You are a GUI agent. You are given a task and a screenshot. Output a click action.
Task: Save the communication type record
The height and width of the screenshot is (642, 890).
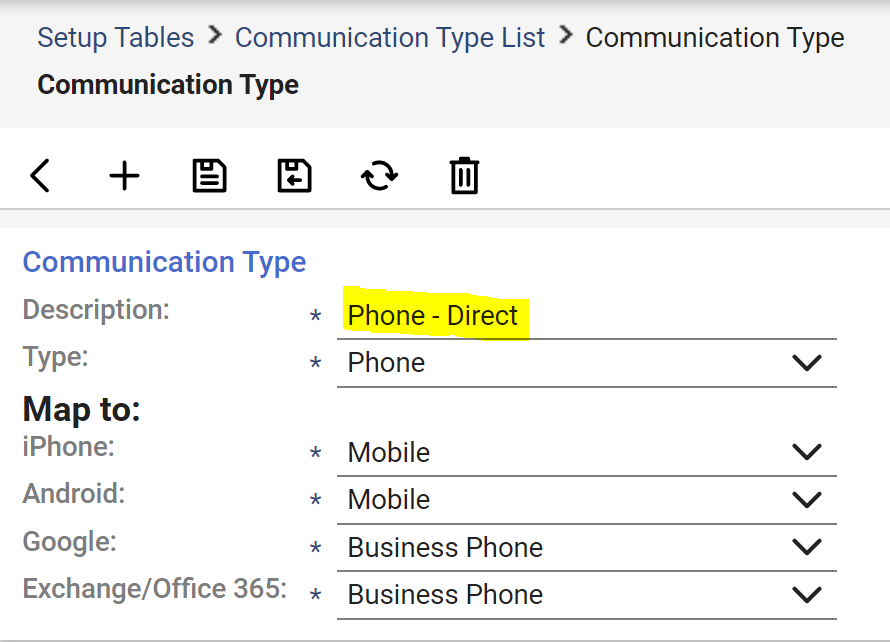click(209, 175)
